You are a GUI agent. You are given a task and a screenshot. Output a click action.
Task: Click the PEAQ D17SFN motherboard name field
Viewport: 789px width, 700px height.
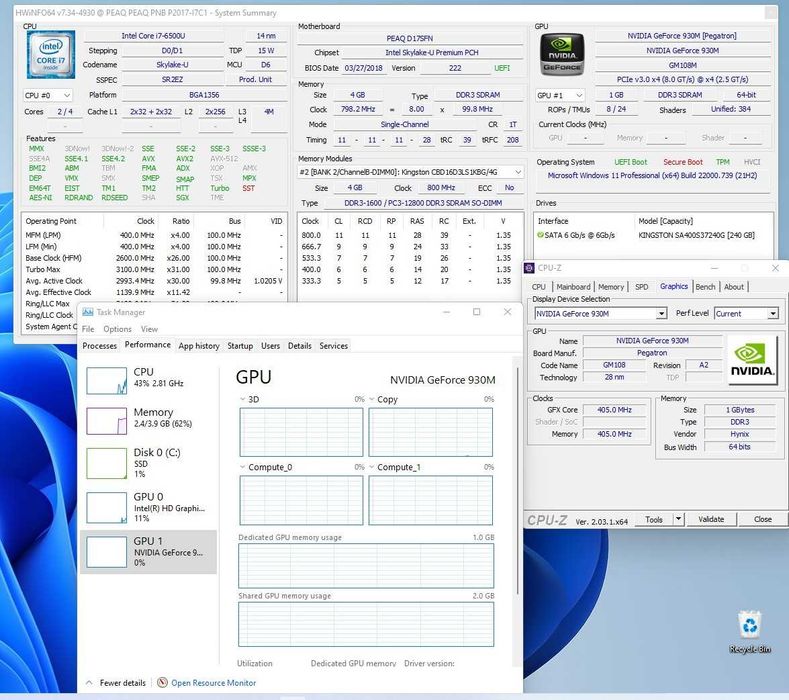tap(410, 38)
